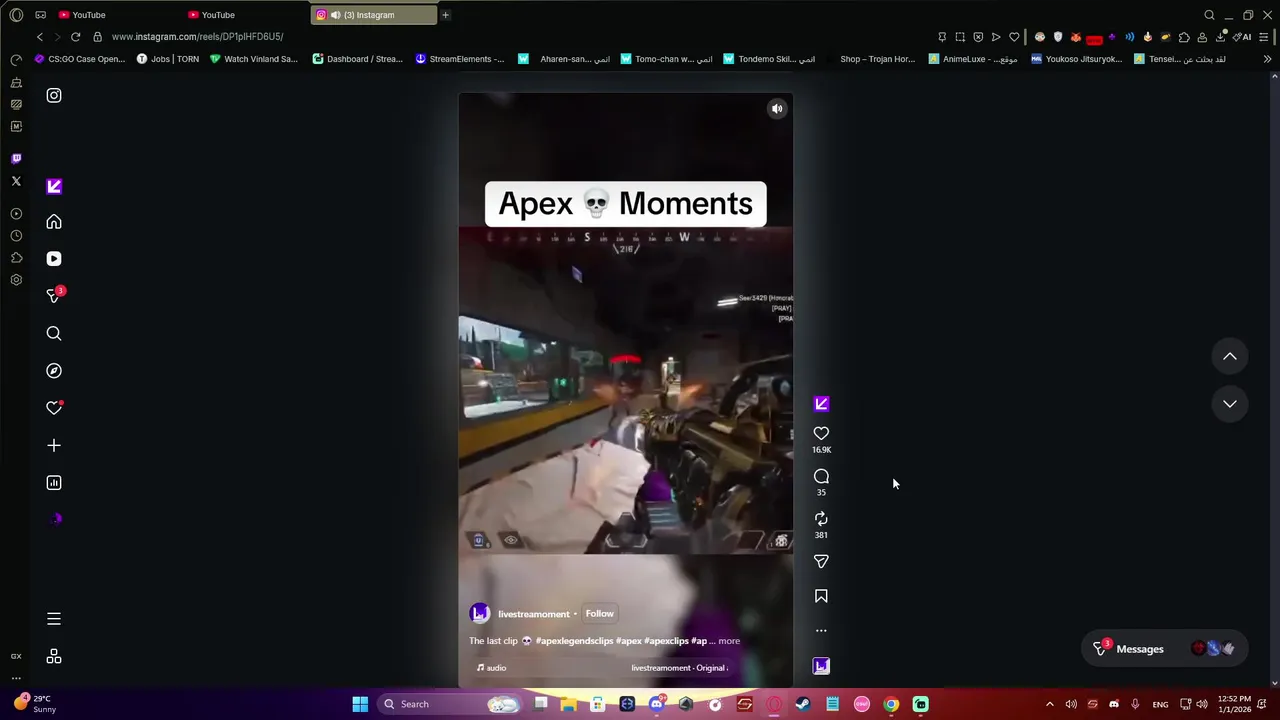Select the (3) Instagram tab
This screenshot has width=1280, height=720.
click(x=375, y=15)
